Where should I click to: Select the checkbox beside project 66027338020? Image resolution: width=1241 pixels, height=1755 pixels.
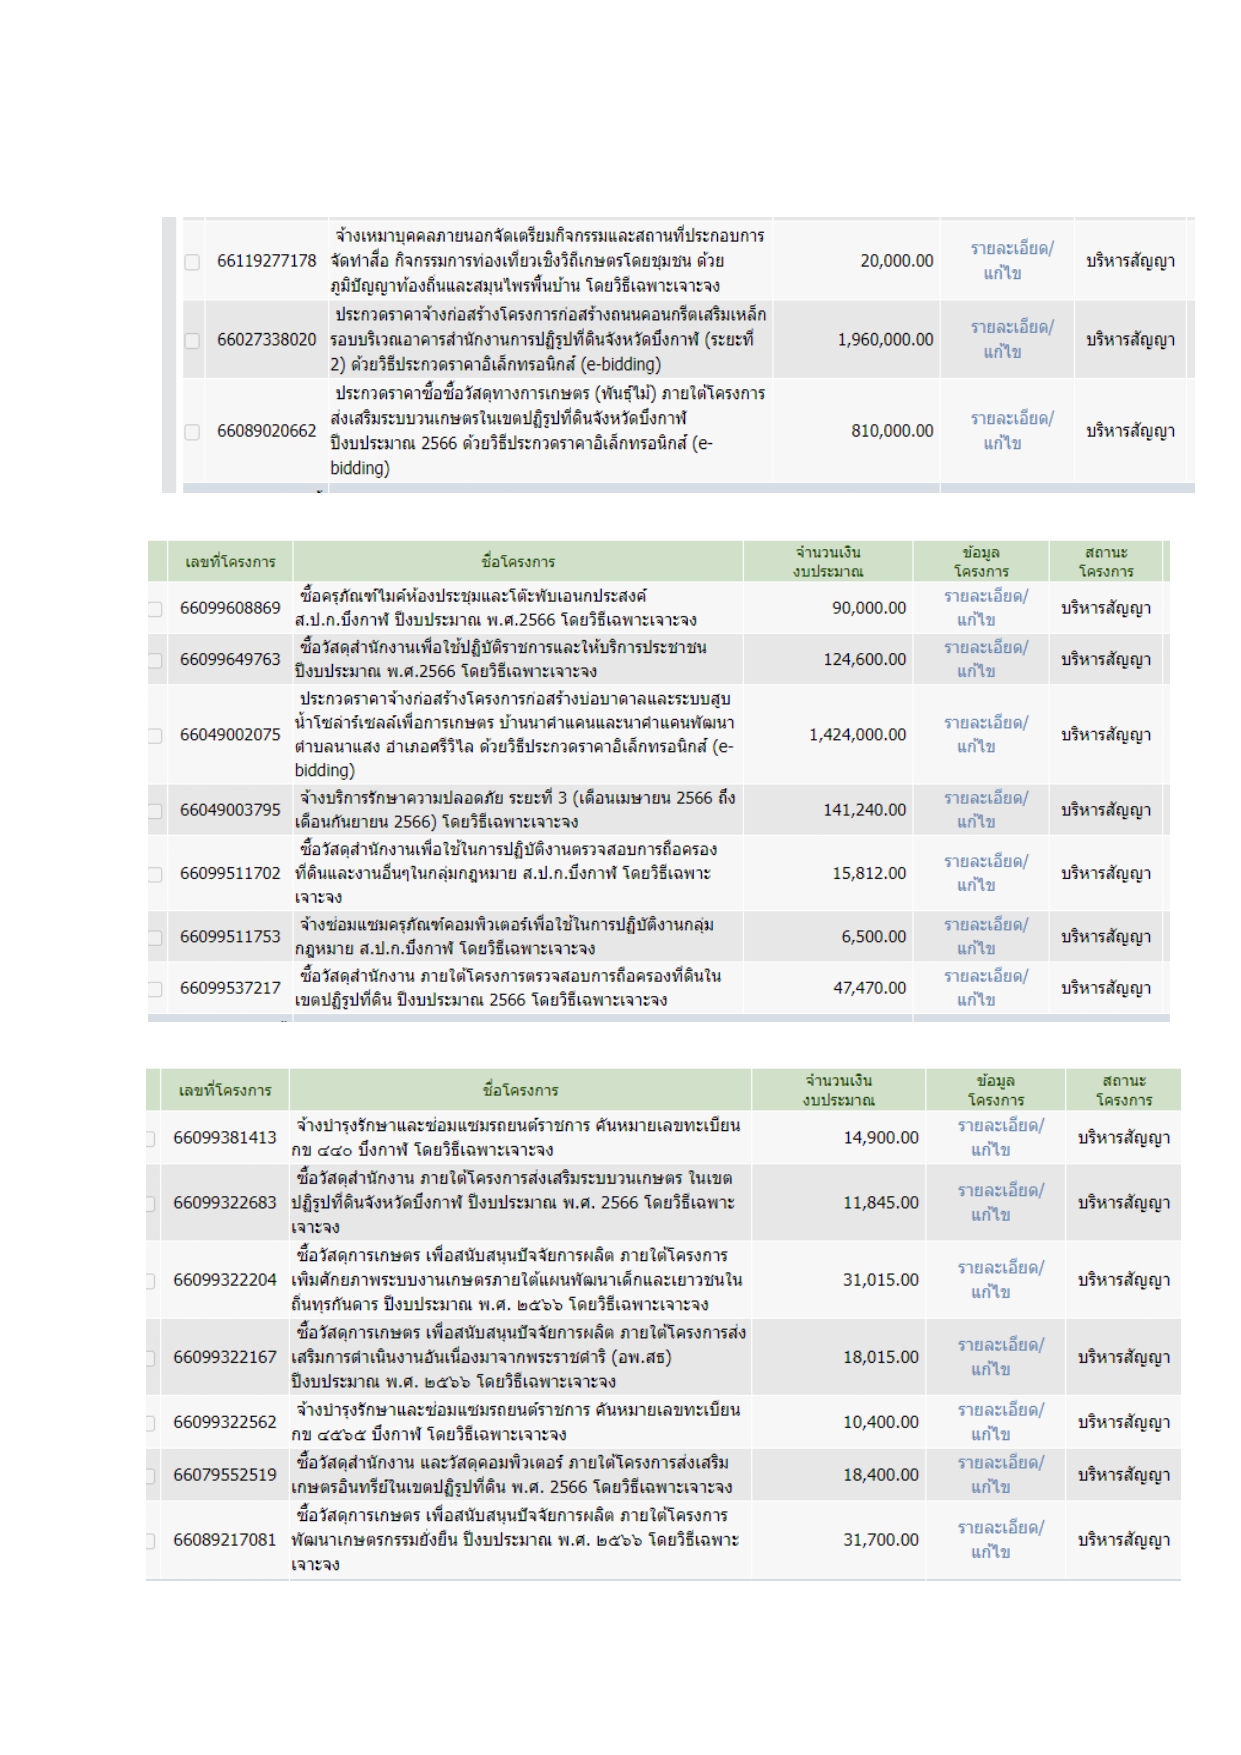coord(192,341)
